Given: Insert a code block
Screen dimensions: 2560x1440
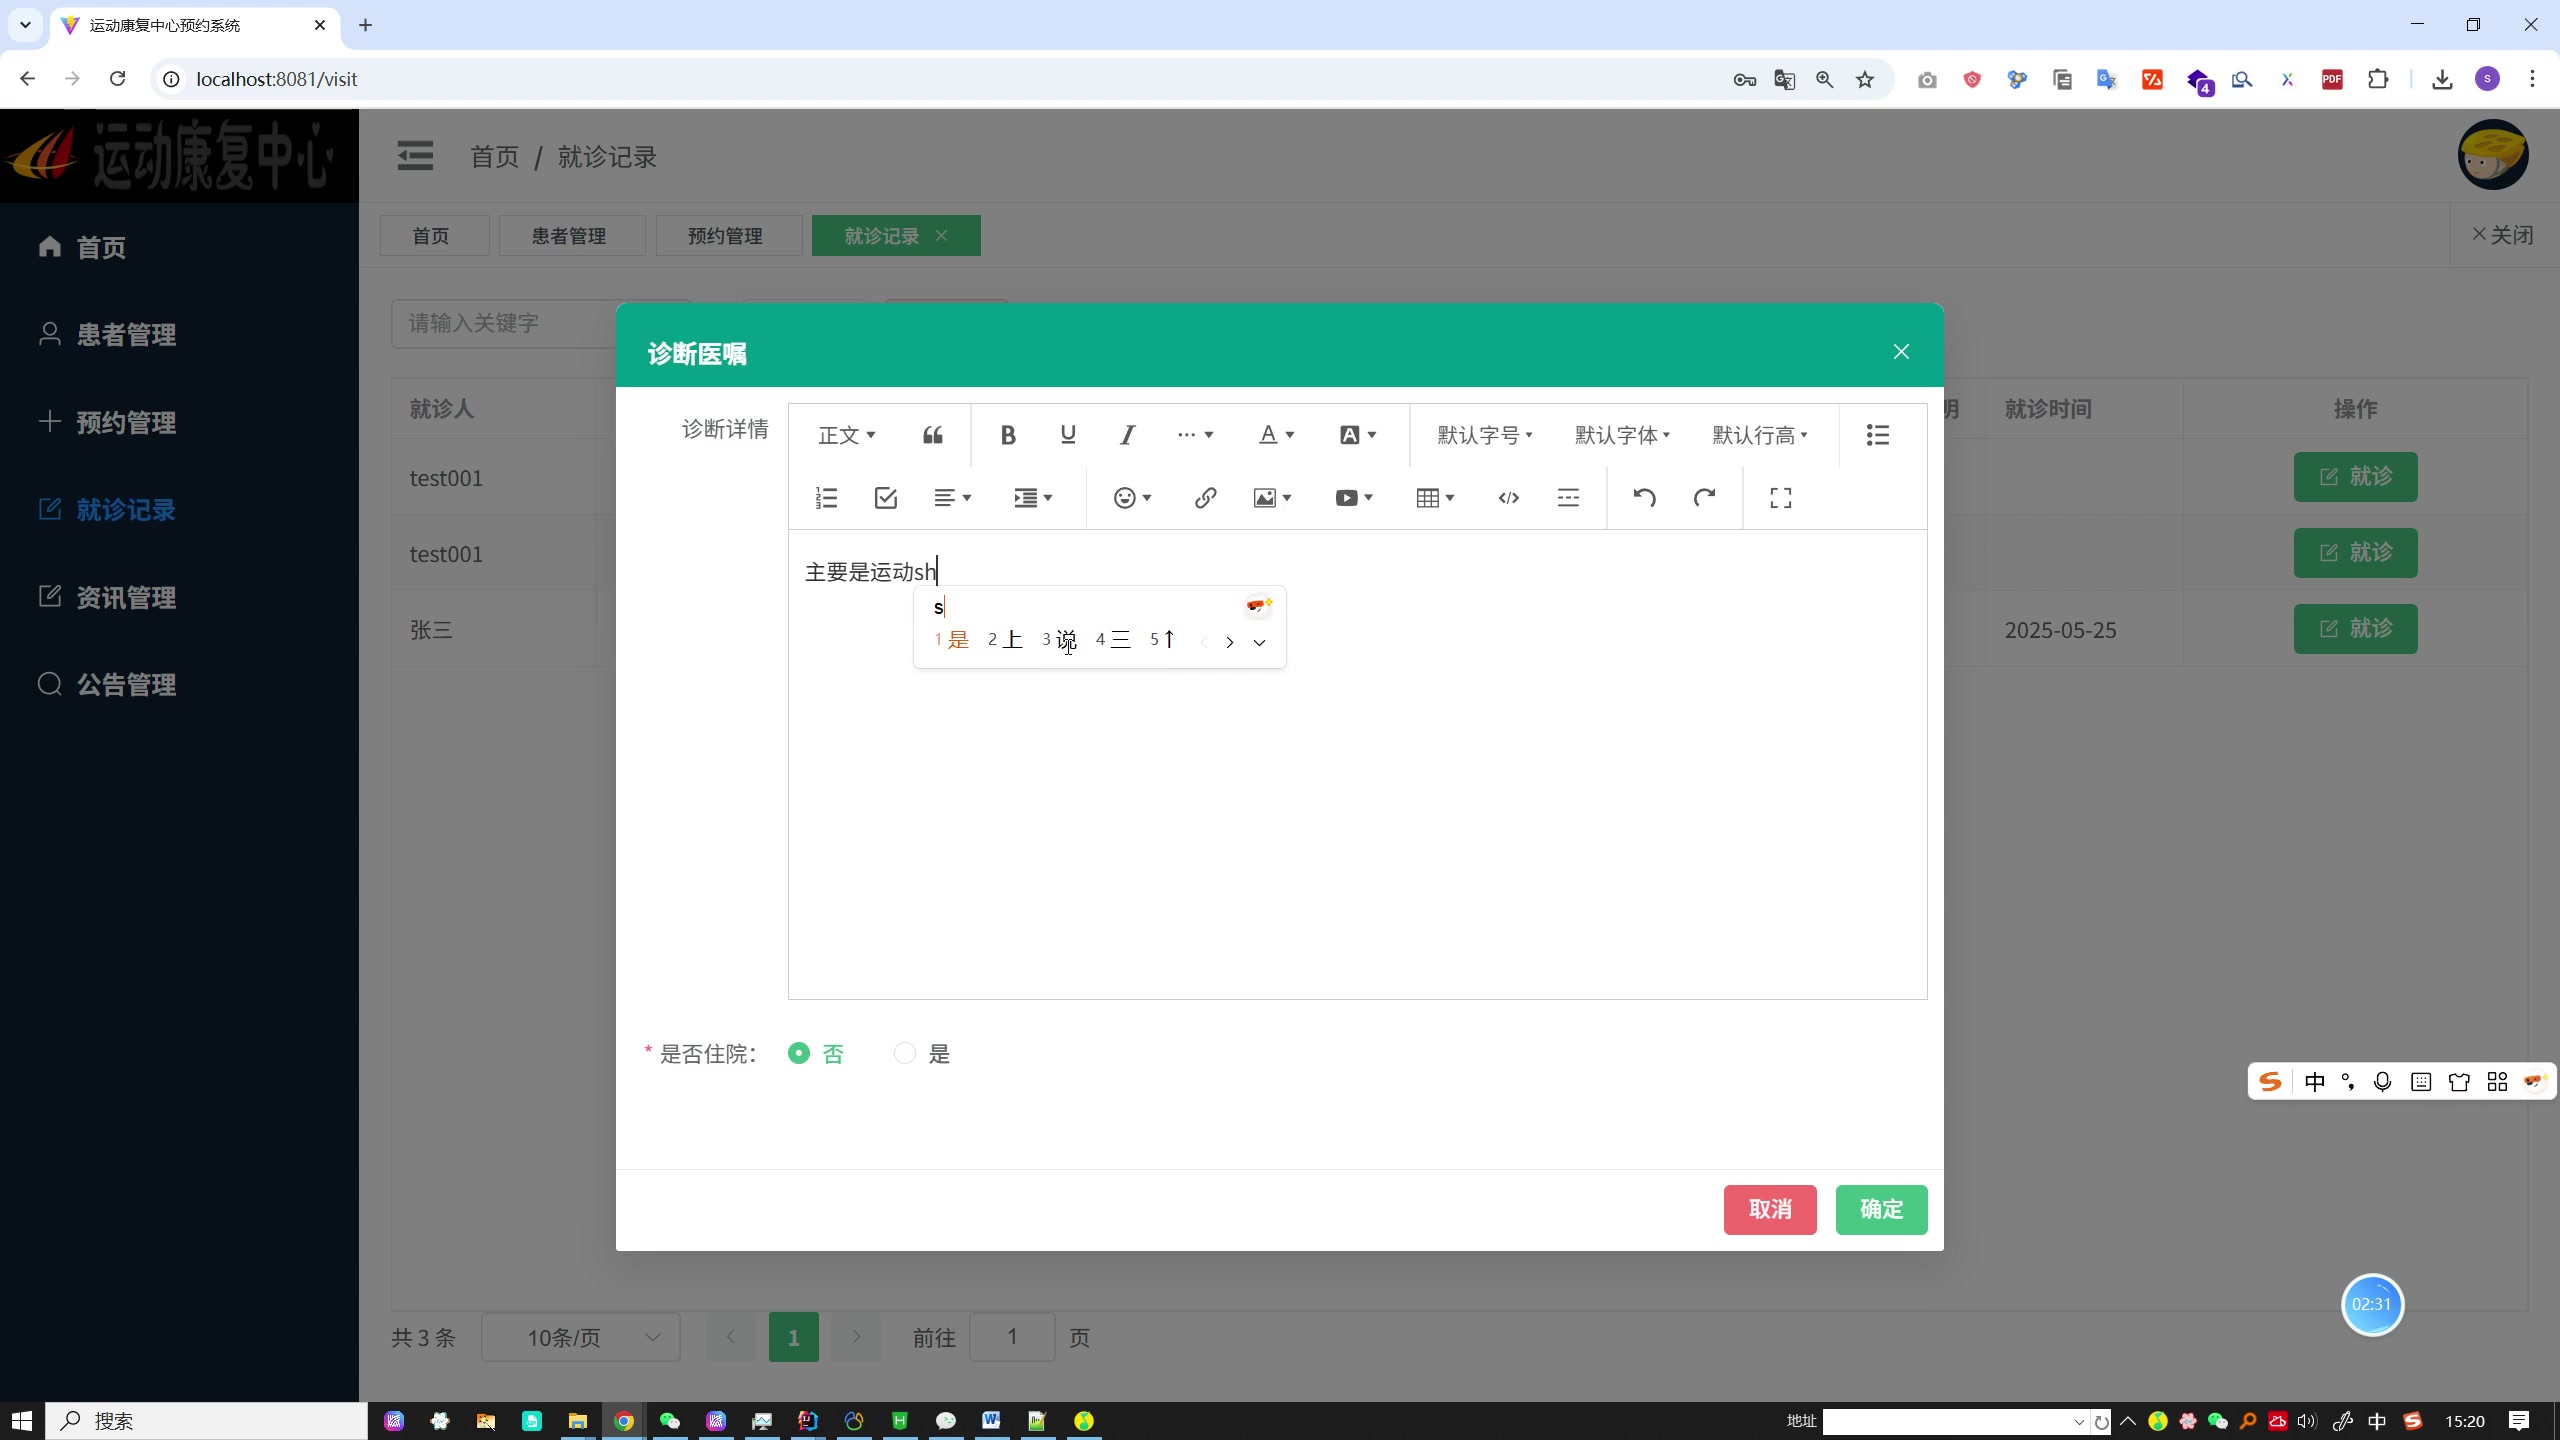Looking at the screenshot, I should tap(1508, 498).
